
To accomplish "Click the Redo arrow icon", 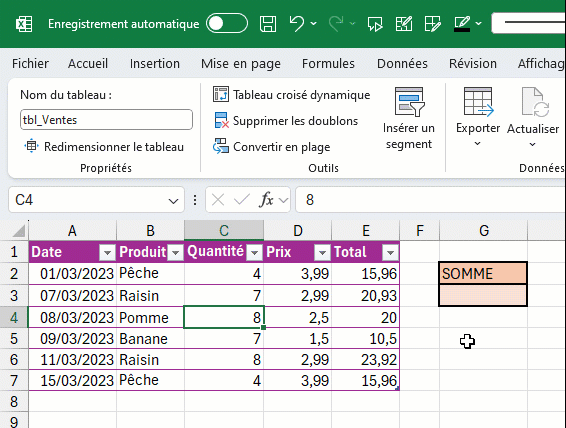I will click(336, 24).
